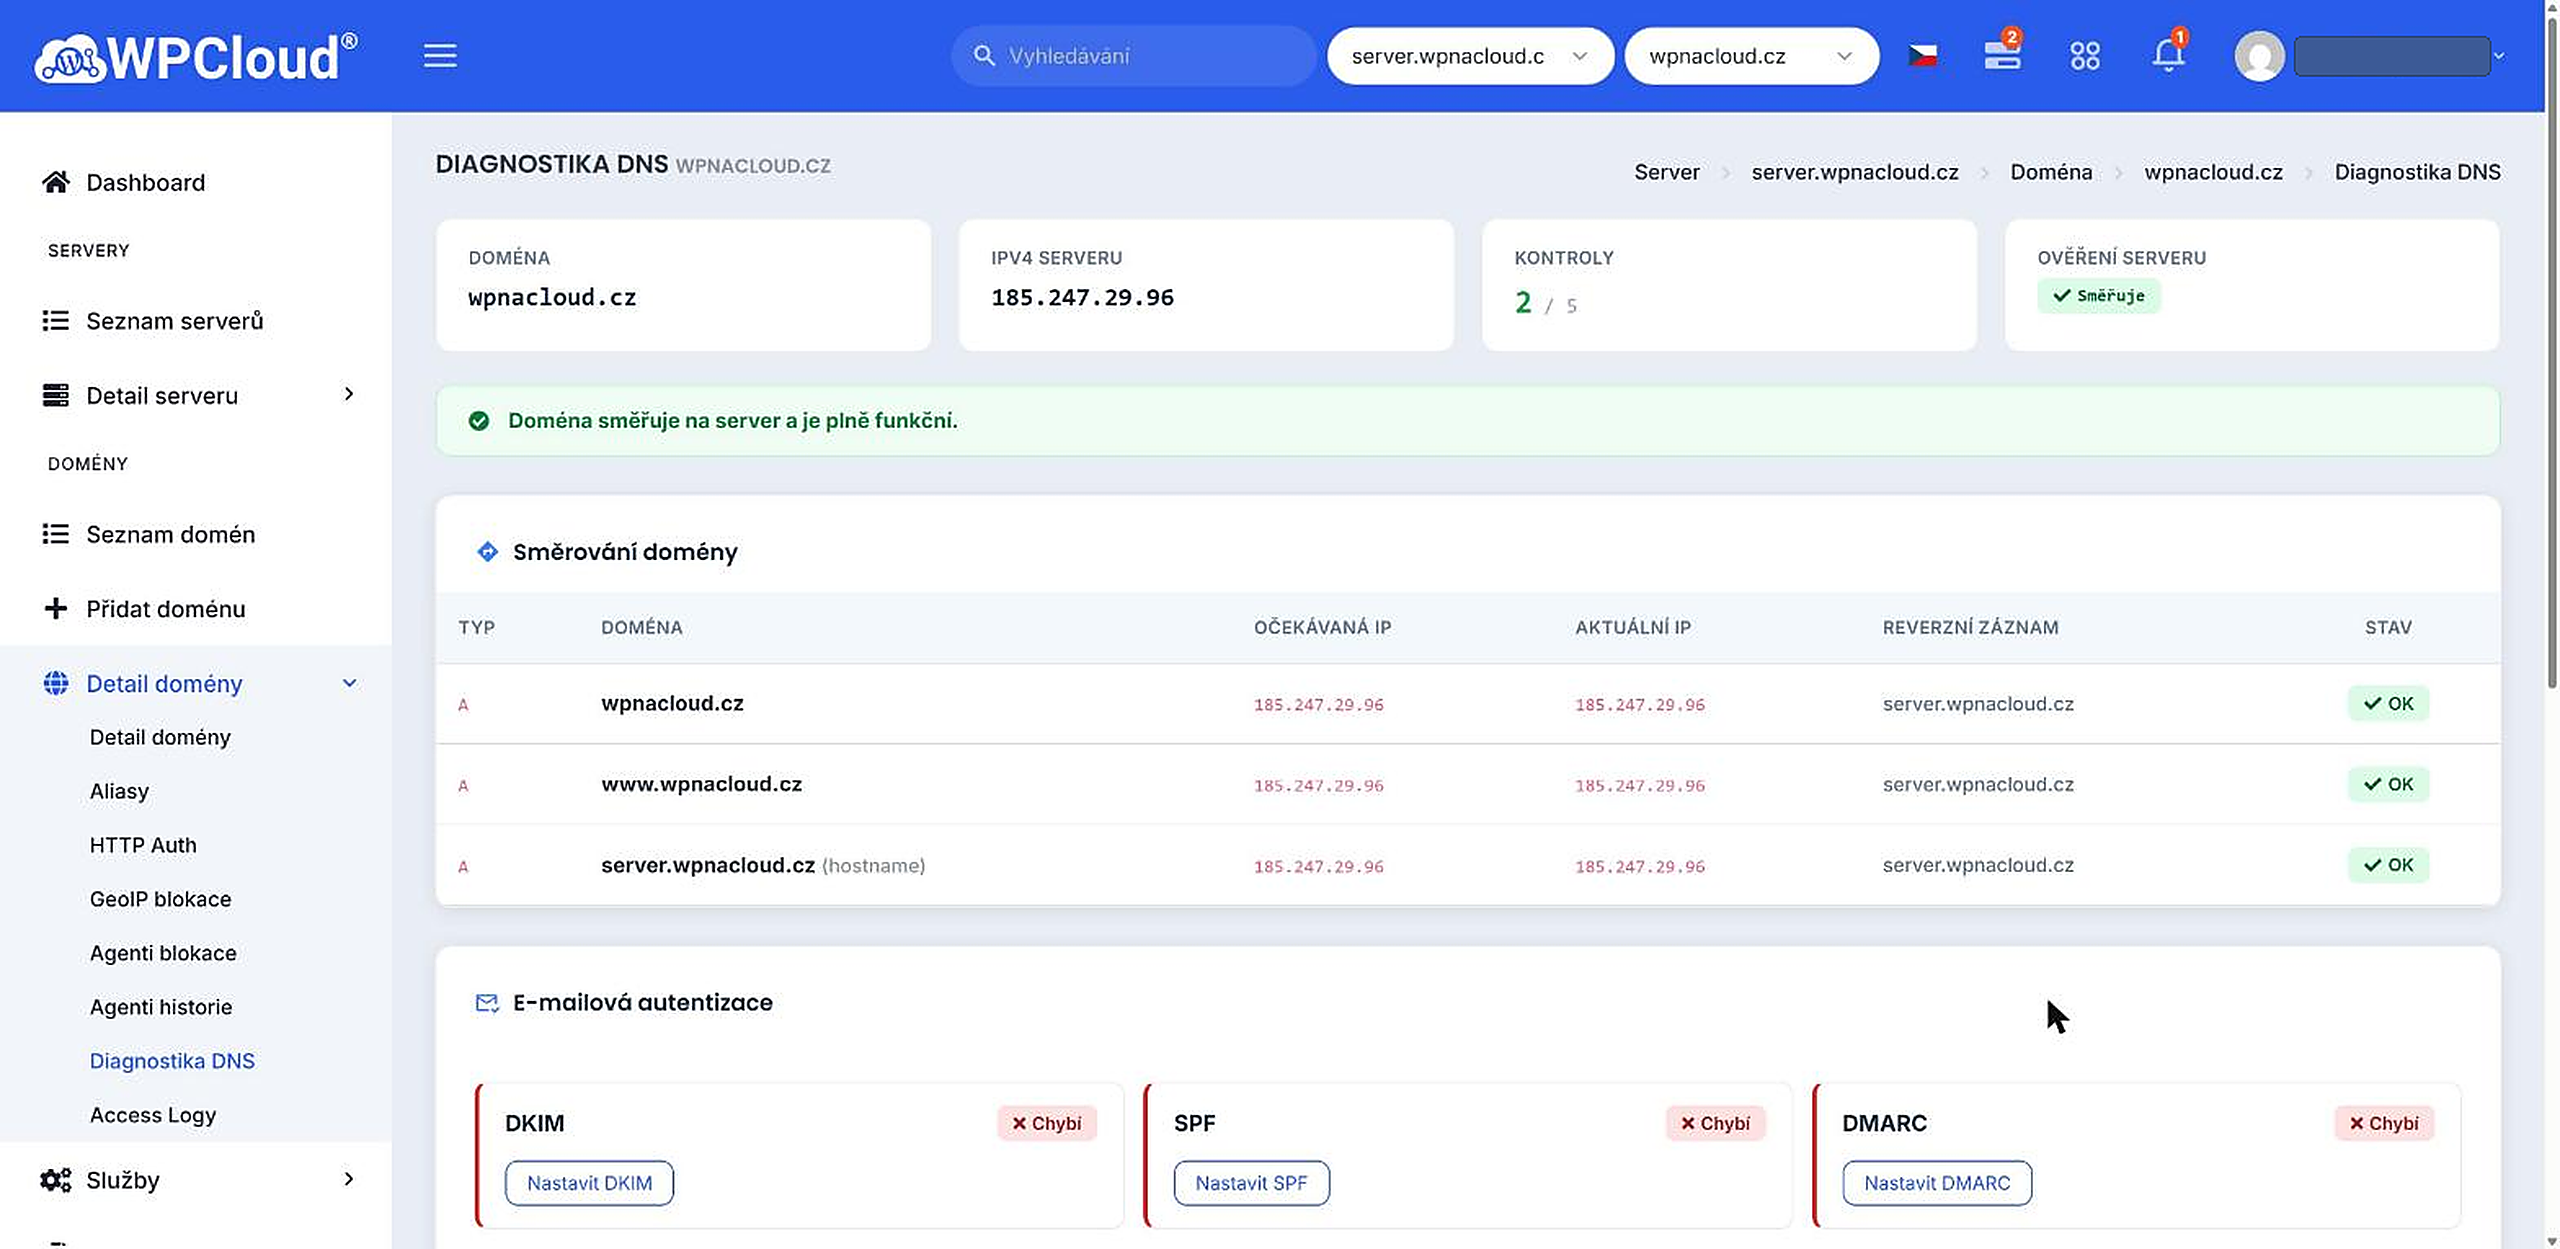Open the user account dropdown arrow

pyautogui.click(x=2499, y=56)
